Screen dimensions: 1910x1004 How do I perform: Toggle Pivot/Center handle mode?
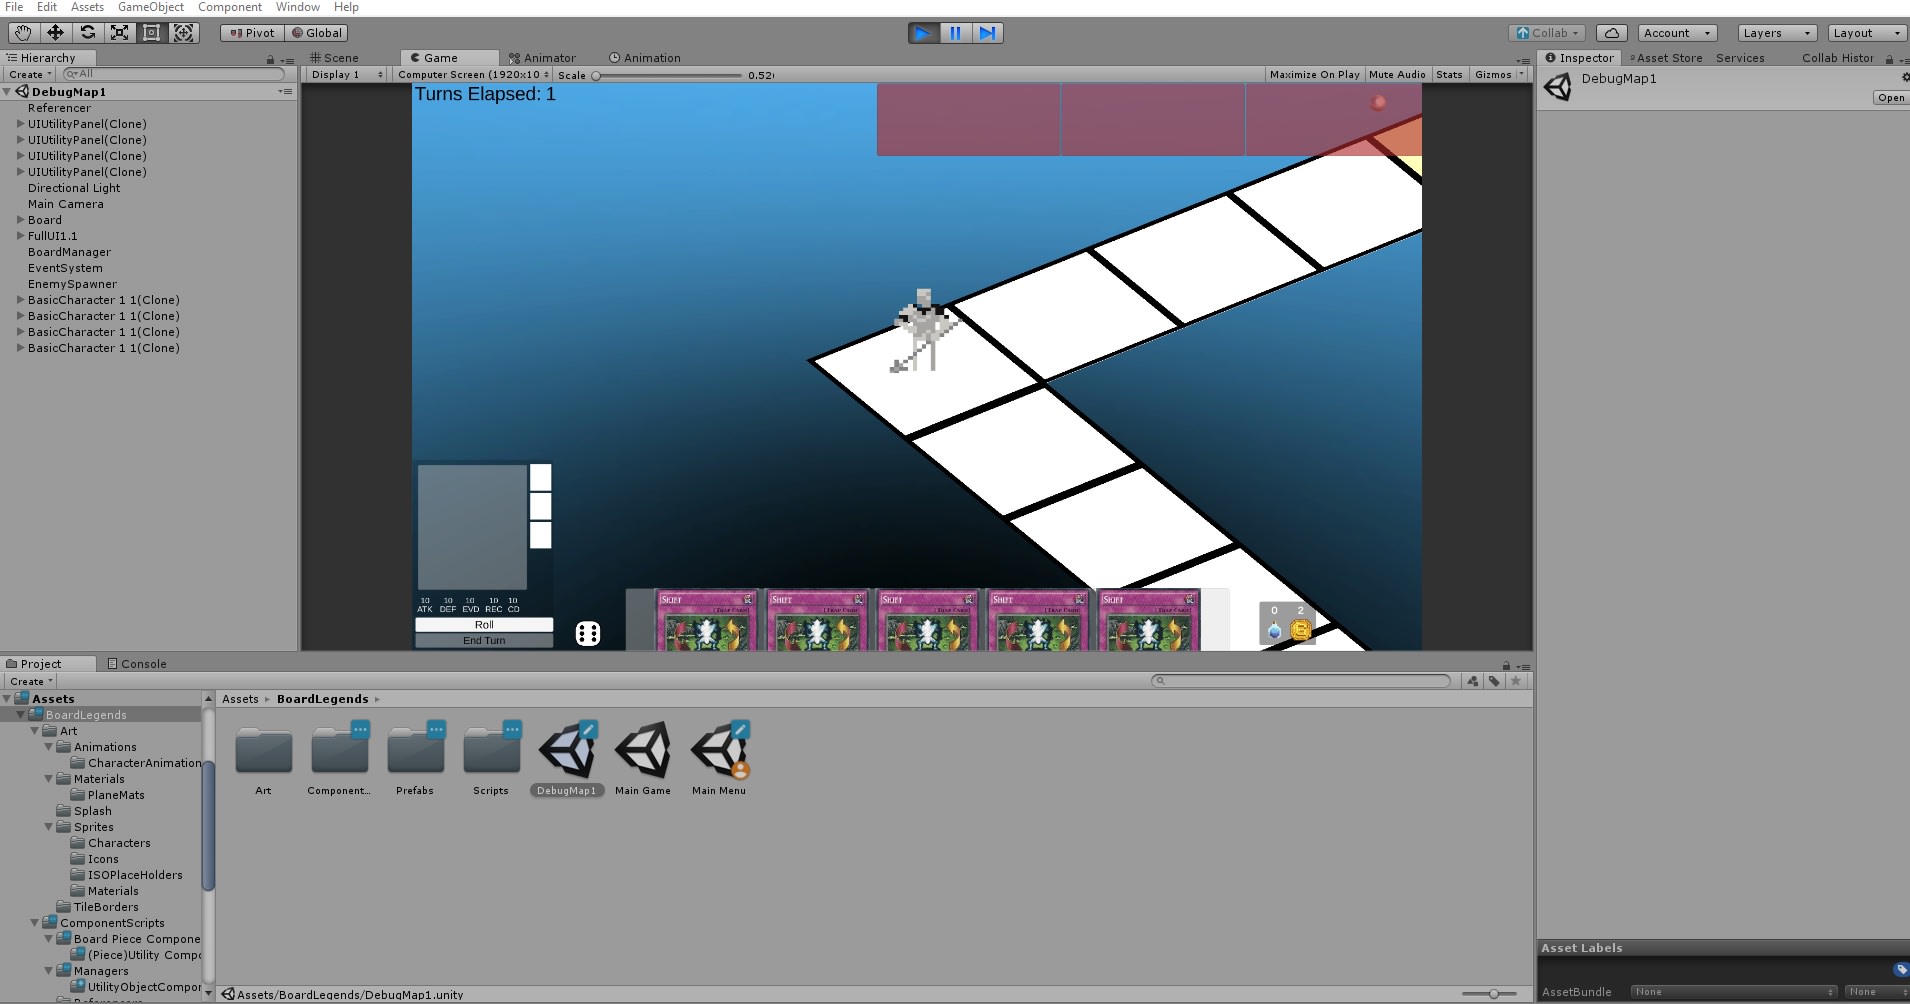[x=252, y=33]
